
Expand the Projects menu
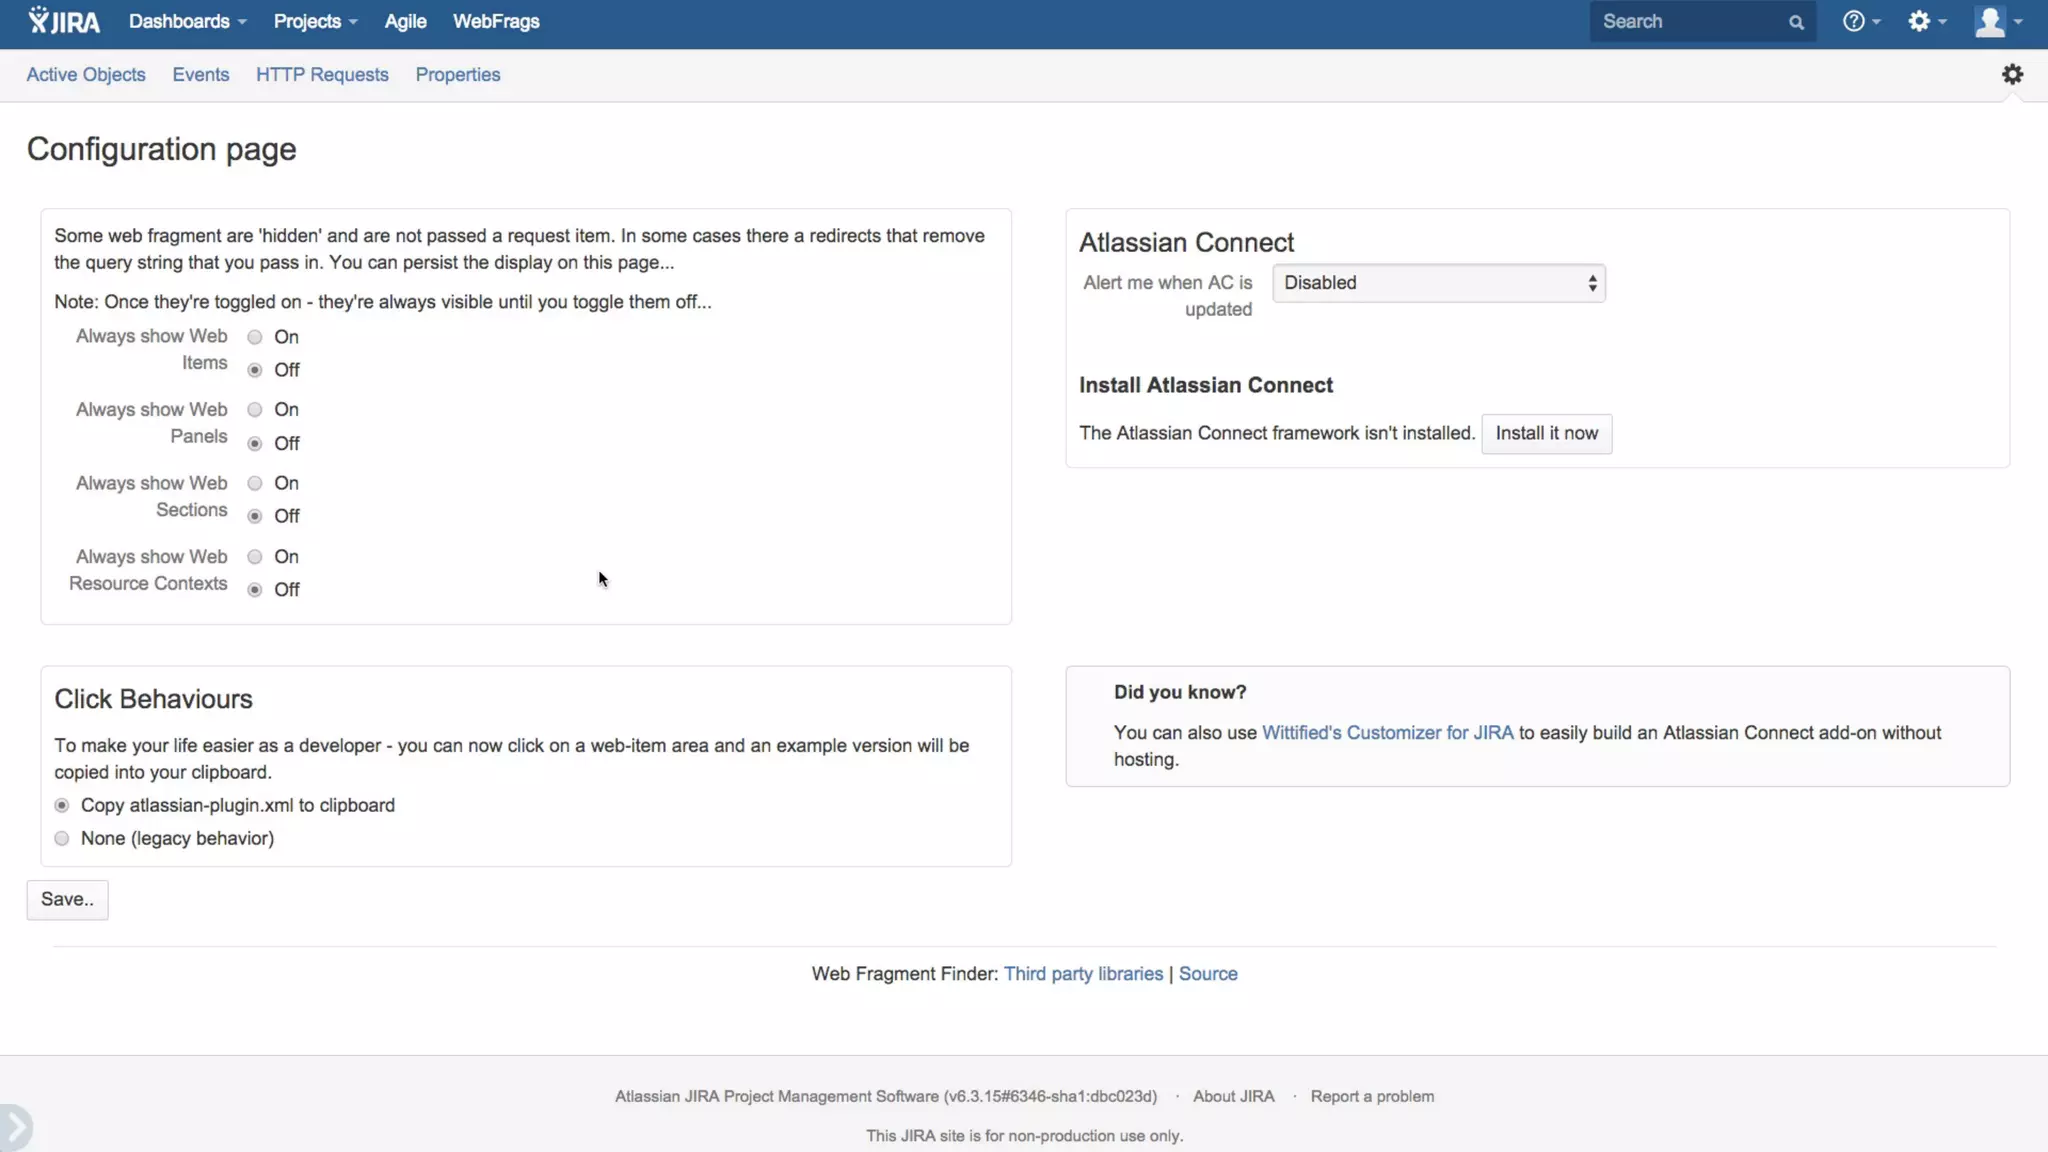point(315,21)
